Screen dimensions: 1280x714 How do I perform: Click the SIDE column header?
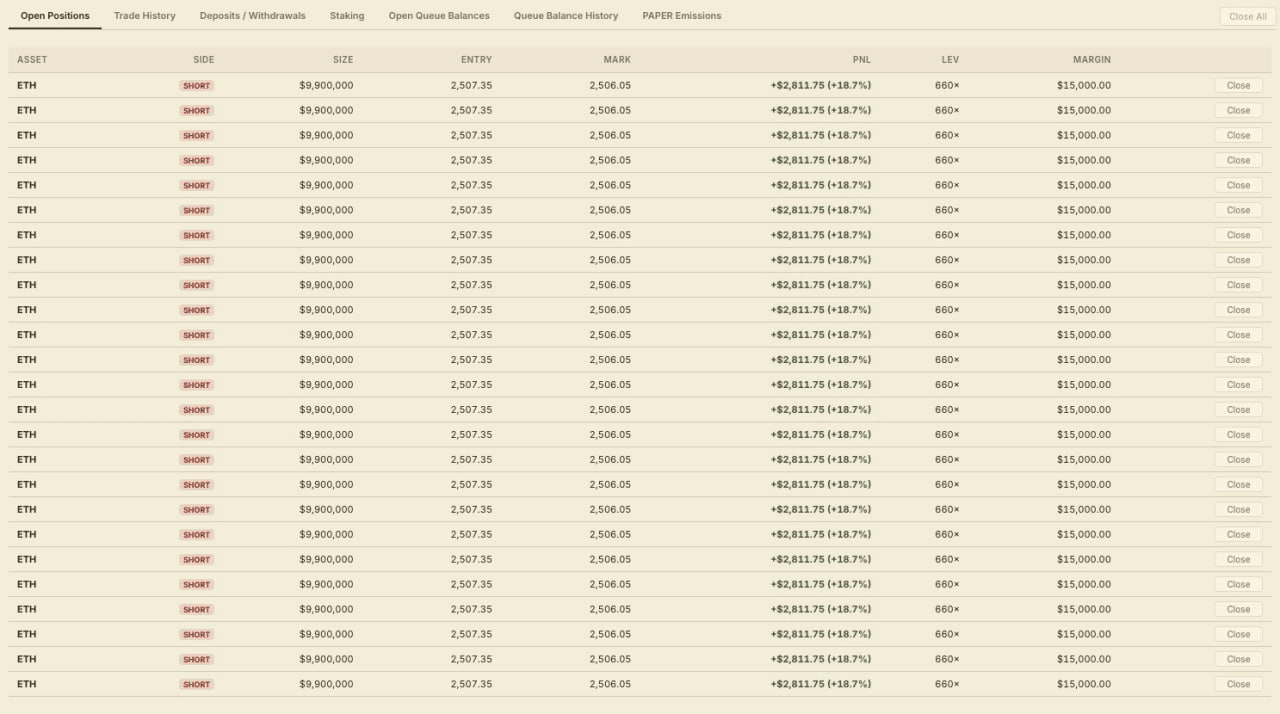click(x=204, y=60)
